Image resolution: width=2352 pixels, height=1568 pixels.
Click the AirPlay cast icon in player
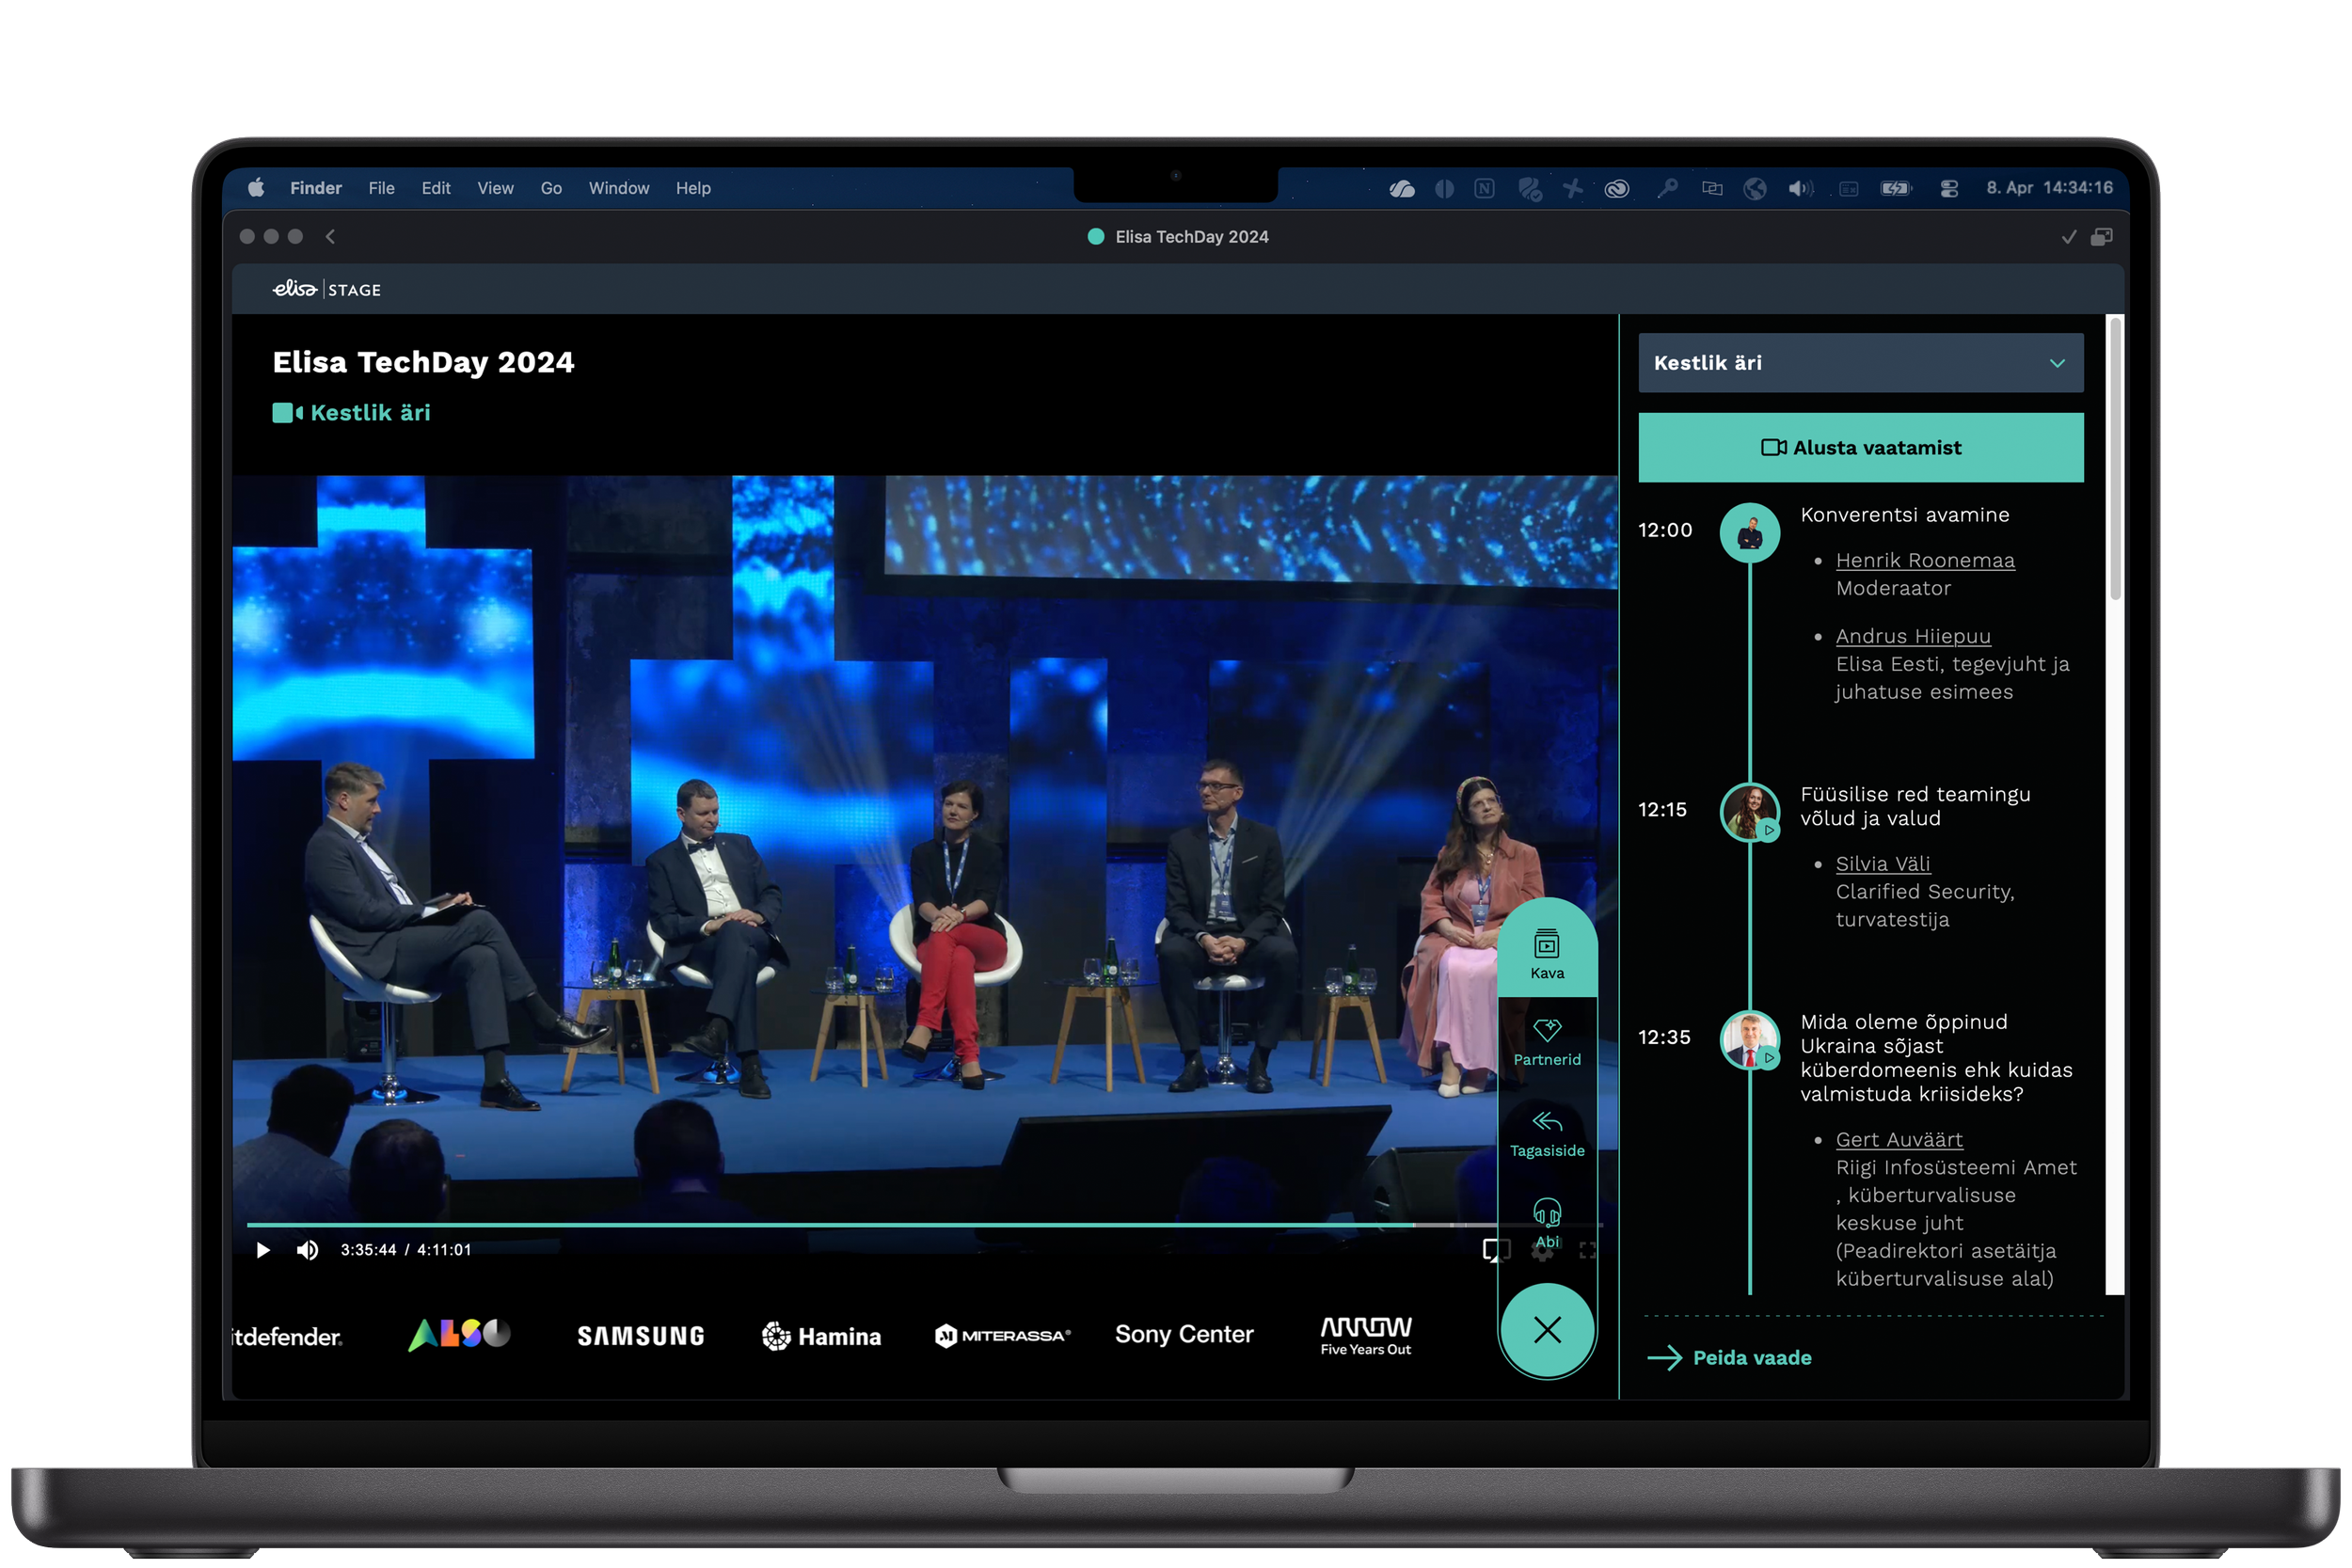[1495, 1250]
